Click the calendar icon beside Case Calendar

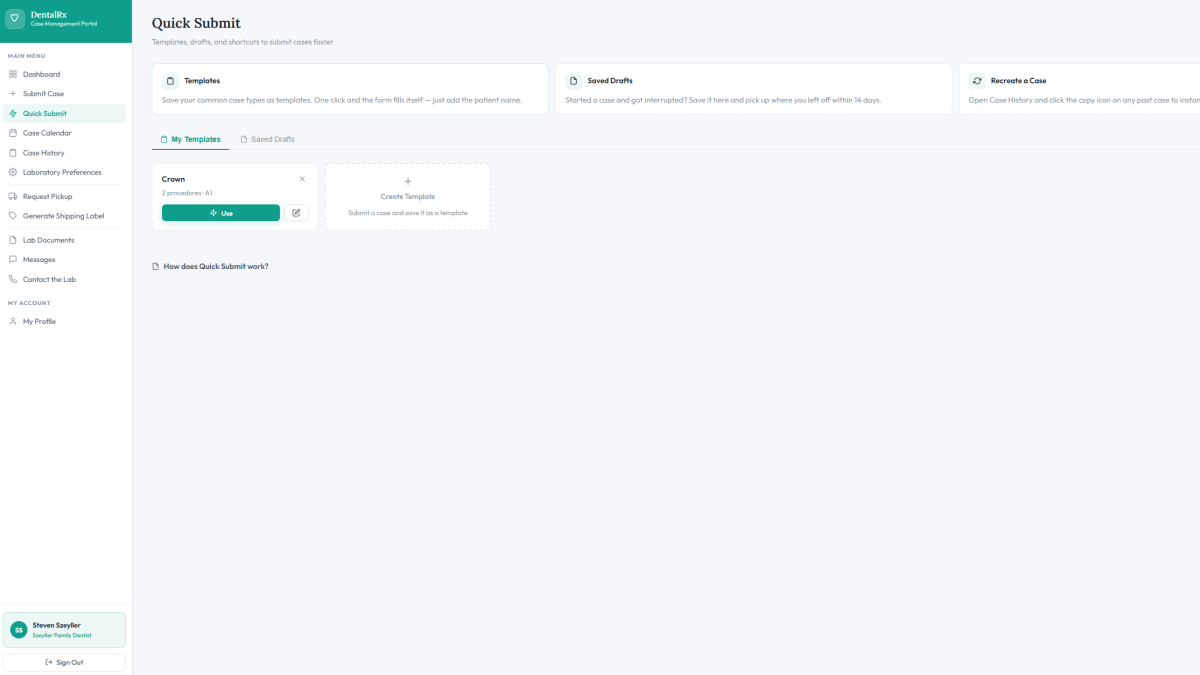[x=13, y=133]
